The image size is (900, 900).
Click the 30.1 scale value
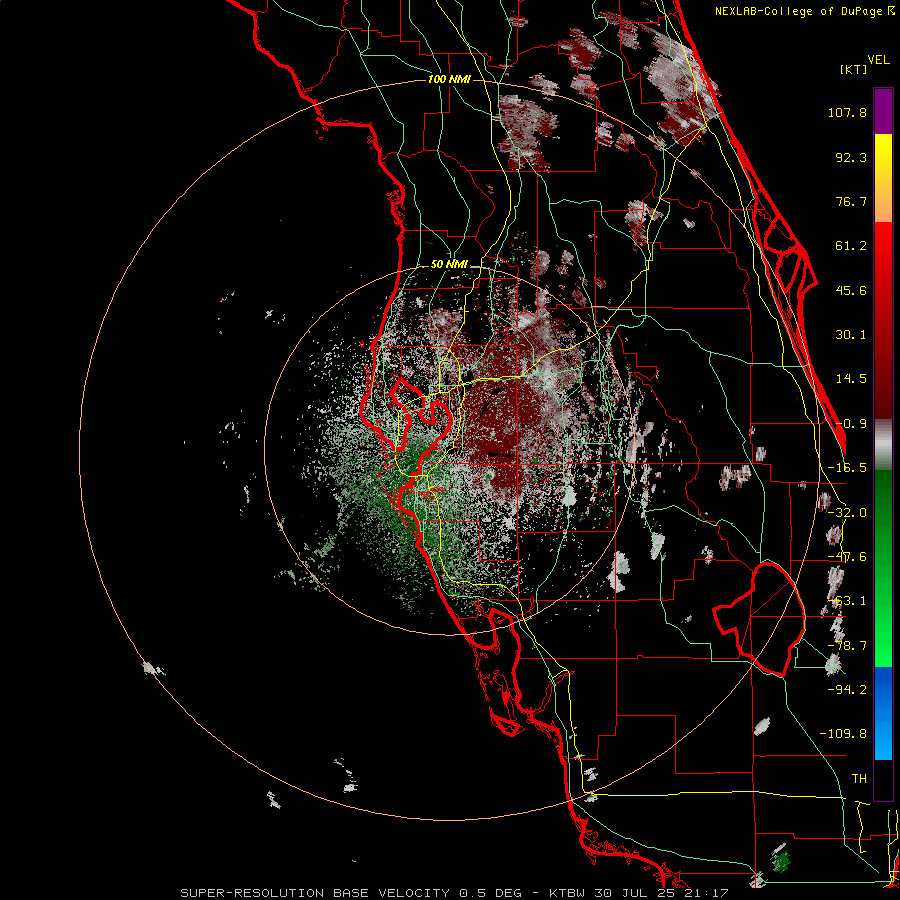coord(851,335)
